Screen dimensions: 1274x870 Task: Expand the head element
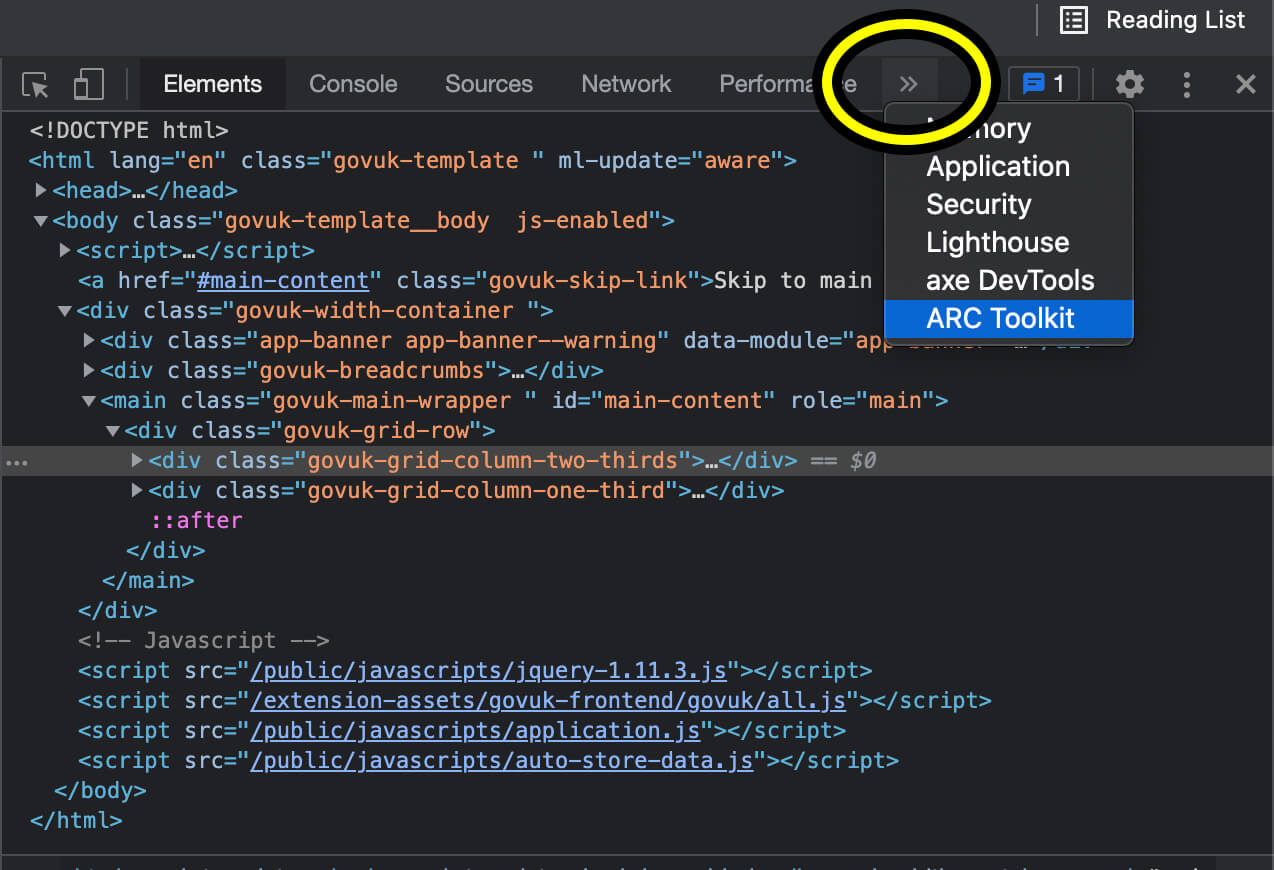pos(40,190)
